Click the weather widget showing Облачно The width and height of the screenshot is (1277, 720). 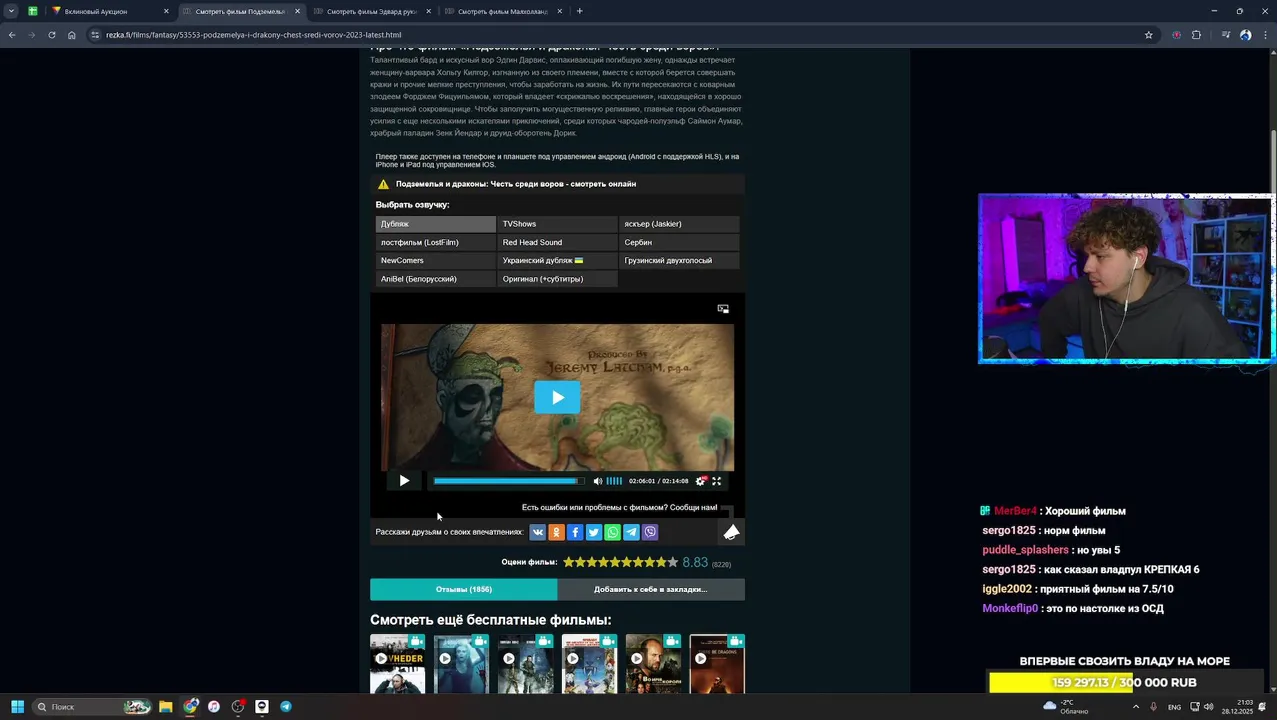(1065, 707)
